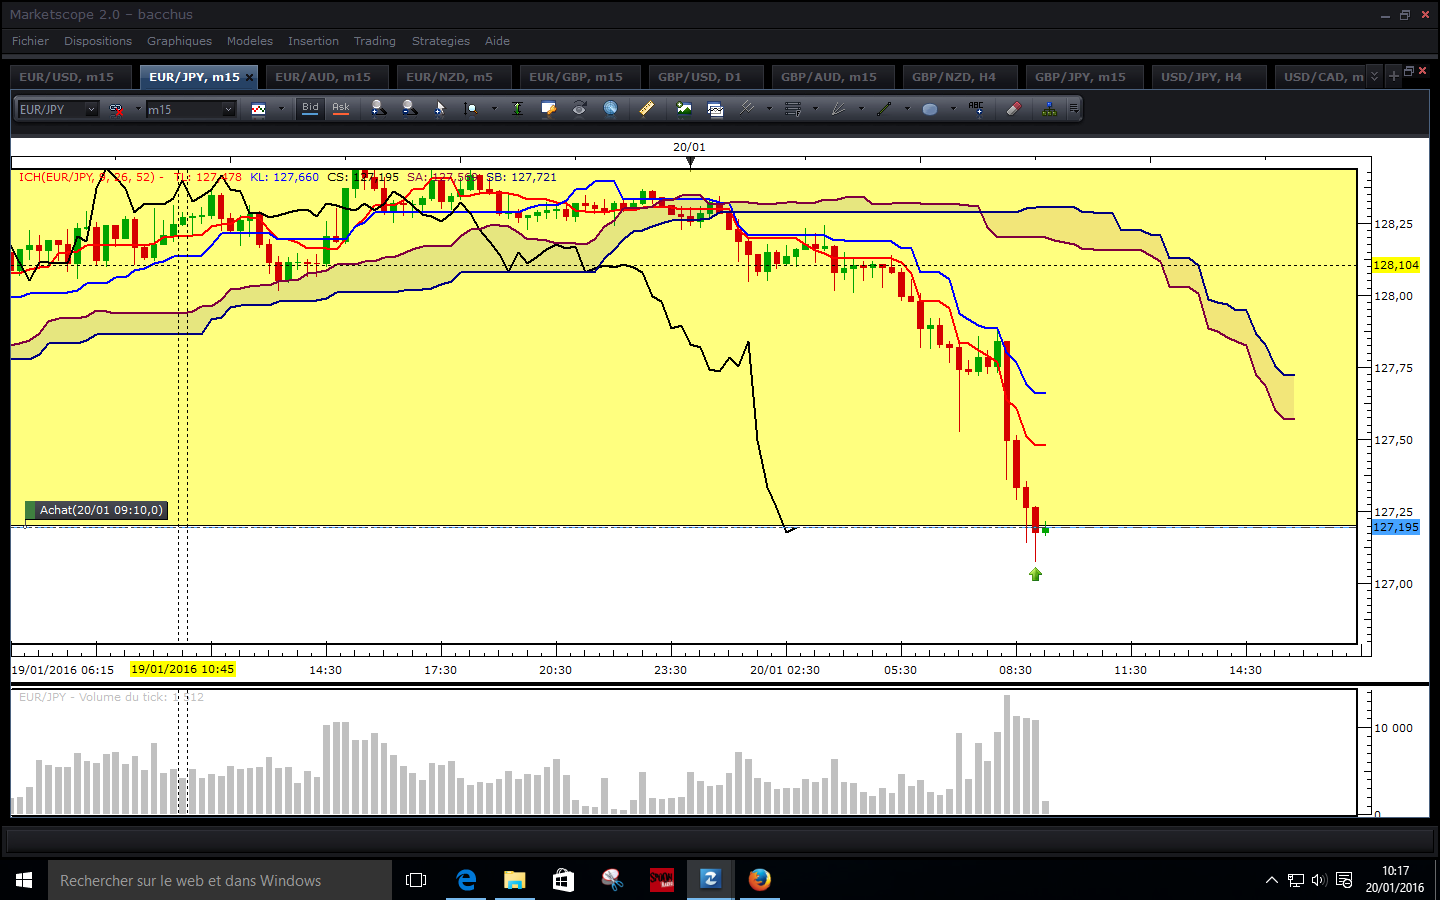Click the add indicator window icon
This screenshot has height=900, width=1440.
[x=715, y=109]
